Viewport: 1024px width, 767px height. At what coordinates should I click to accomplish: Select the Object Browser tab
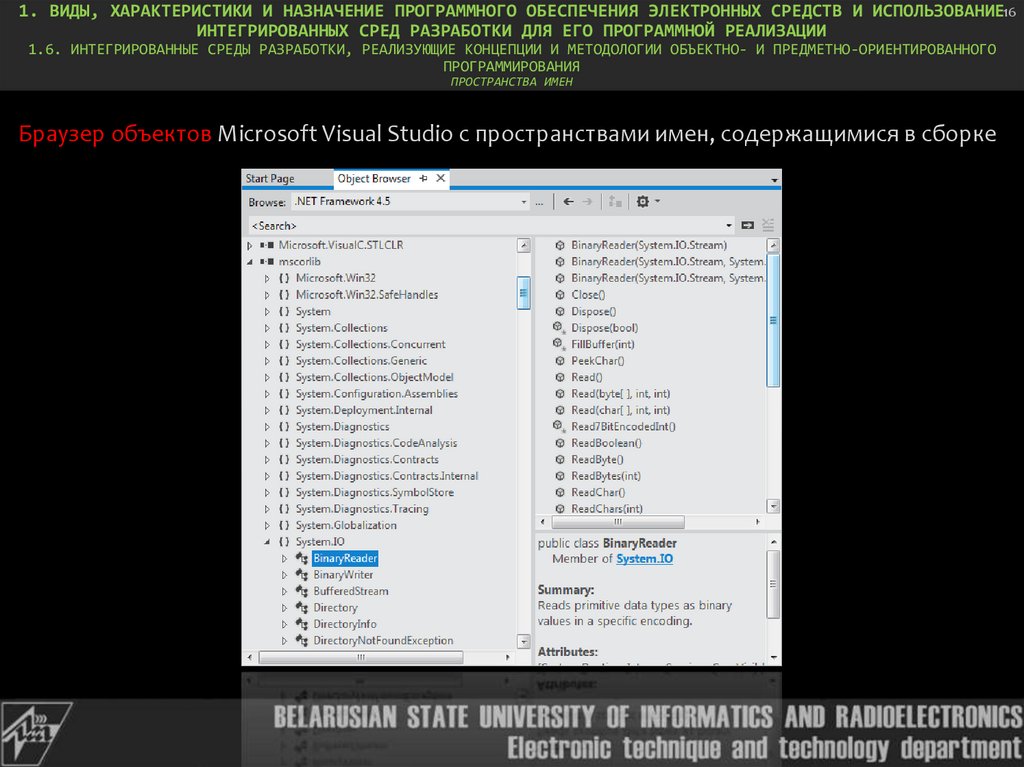(x=374, y=178)
